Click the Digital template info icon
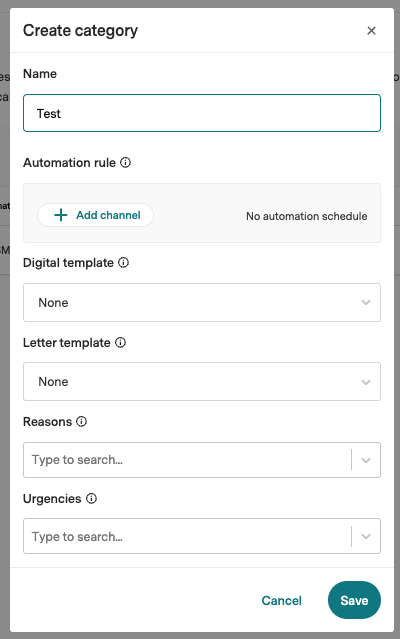 point(123,262)
